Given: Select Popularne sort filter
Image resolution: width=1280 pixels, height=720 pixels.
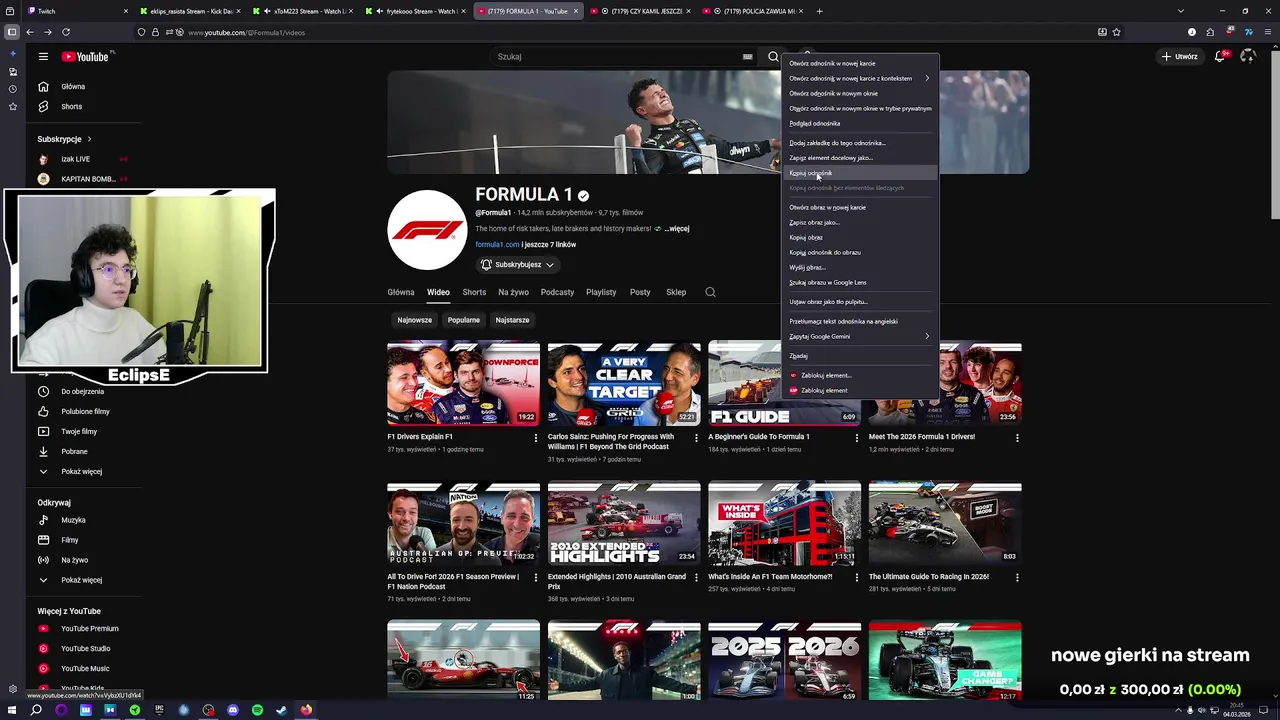Looking at the screenshot, I should coord(463,320).
